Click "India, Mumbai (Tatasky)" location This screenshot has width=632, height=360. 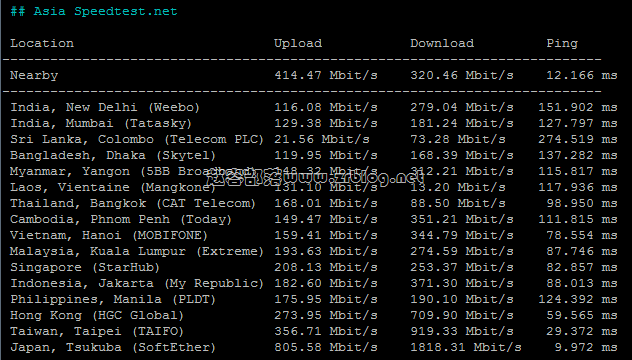(x=101, y=123)
